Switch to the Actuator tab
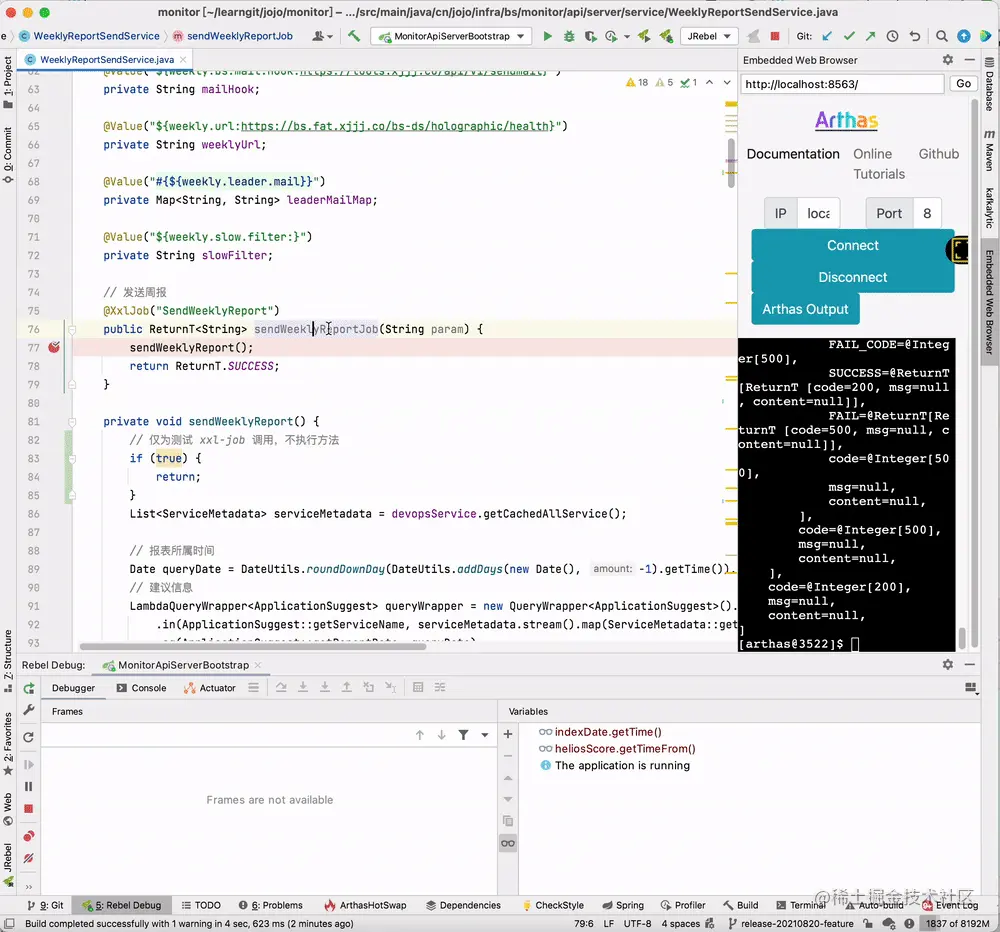The height and width of the screenshot is (932, 1000). pos(217,687)
